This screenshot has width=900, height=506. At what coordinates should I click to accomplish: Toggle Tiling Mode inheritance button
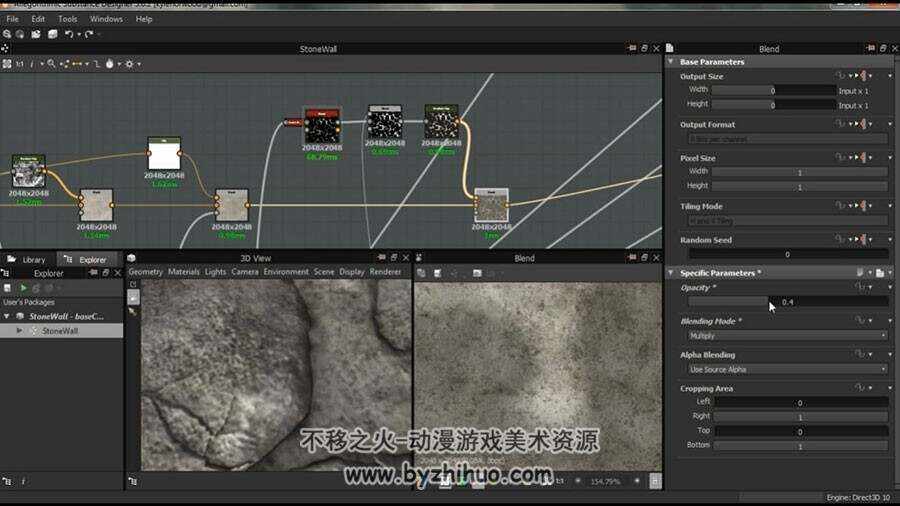(x=862, y=205)
